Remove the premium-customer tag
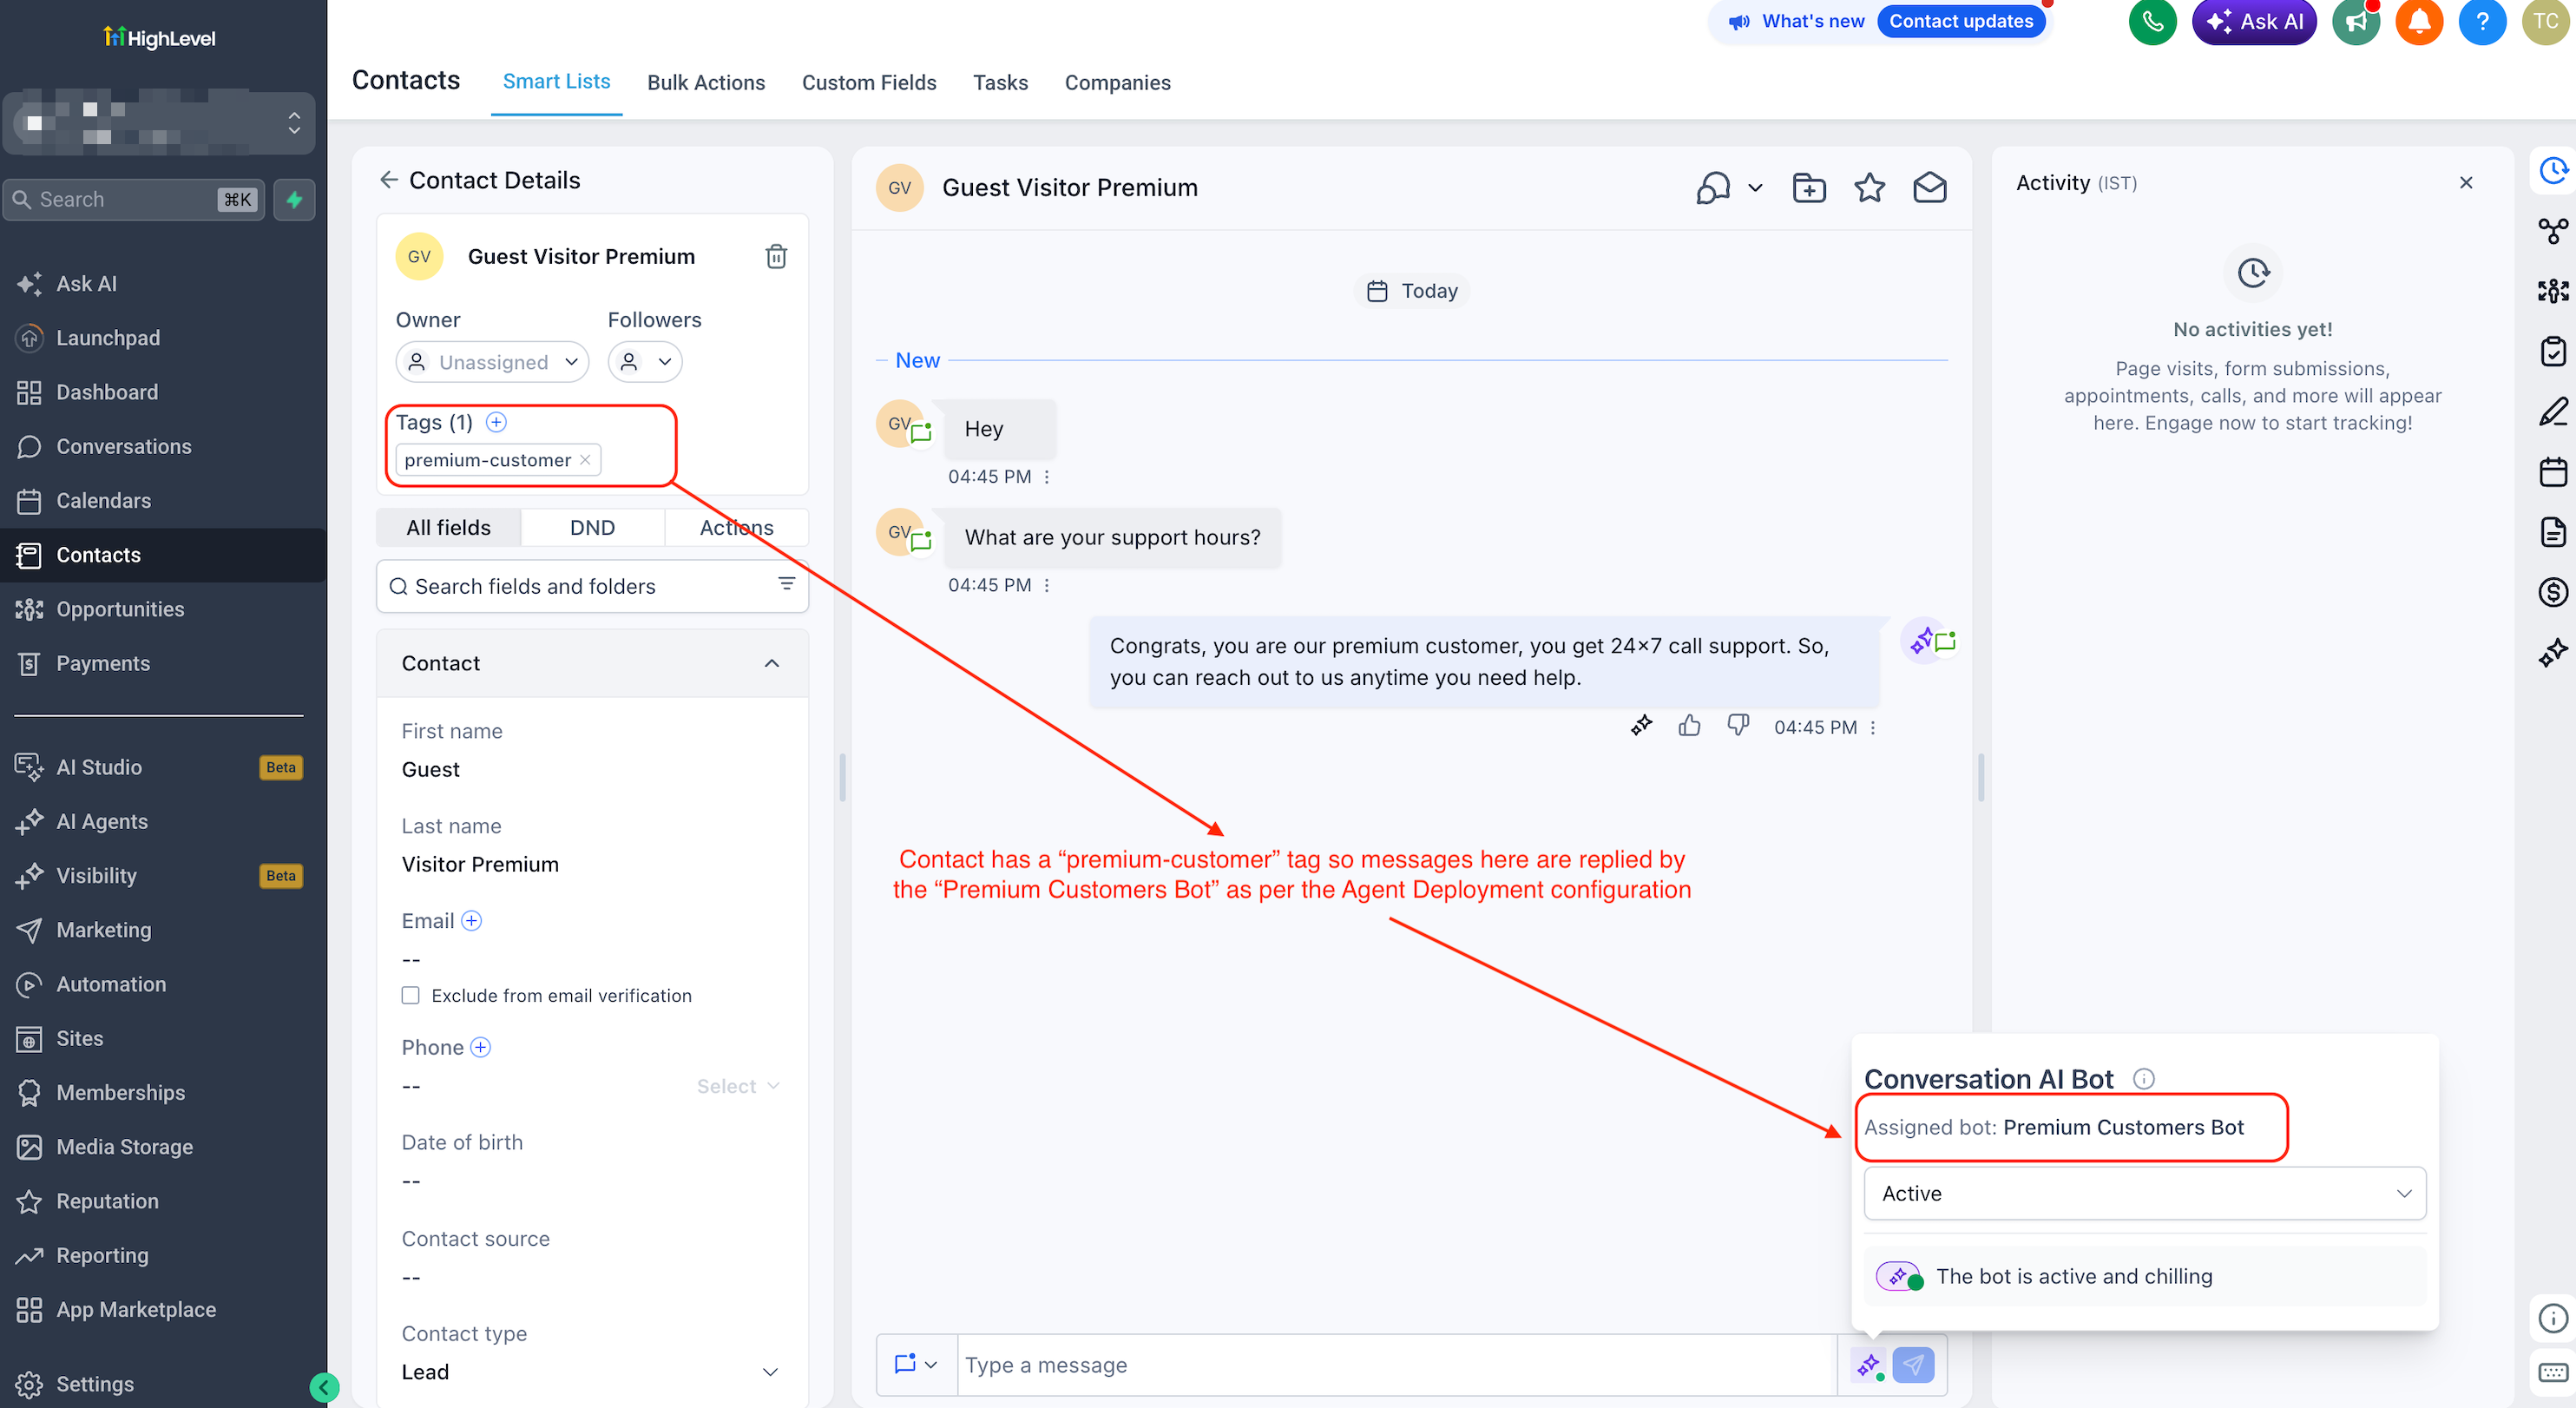Screen dimensions: 2576x1408 tap(585, 460)
